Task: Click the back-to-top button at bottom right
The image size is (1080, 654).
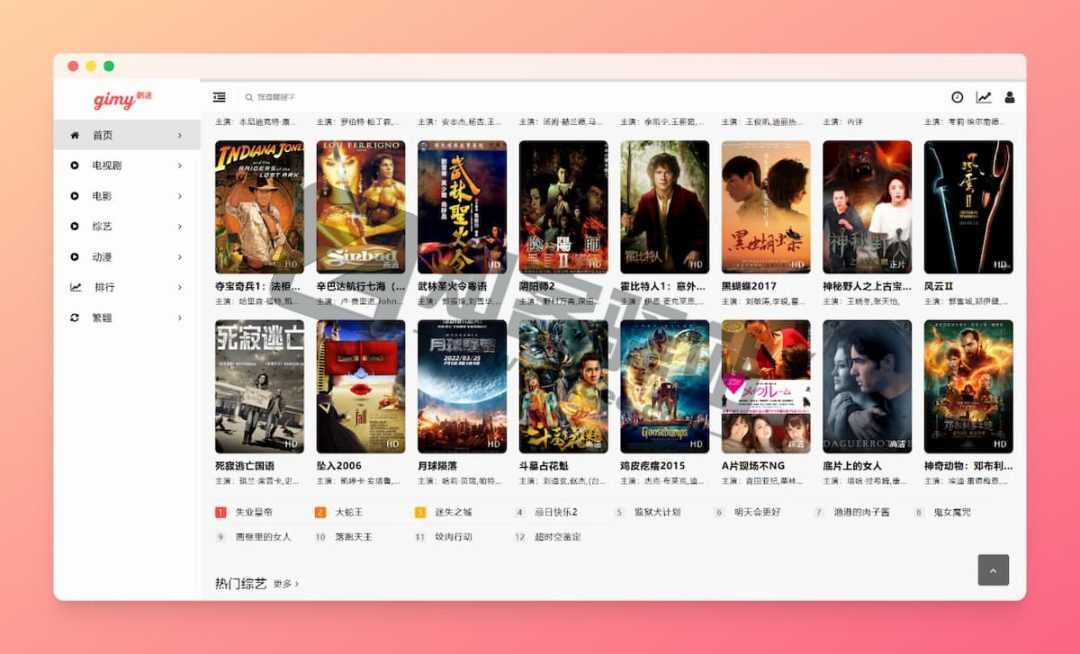Action: point(993,569)
